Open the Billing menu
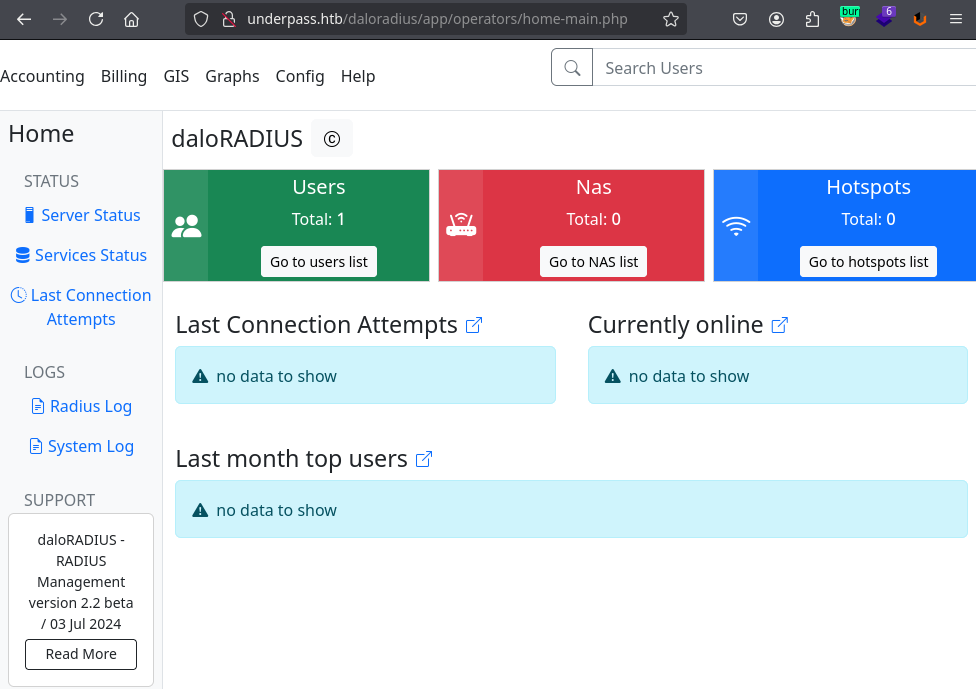This screenshot has width=976, height=689. point(124,76)
